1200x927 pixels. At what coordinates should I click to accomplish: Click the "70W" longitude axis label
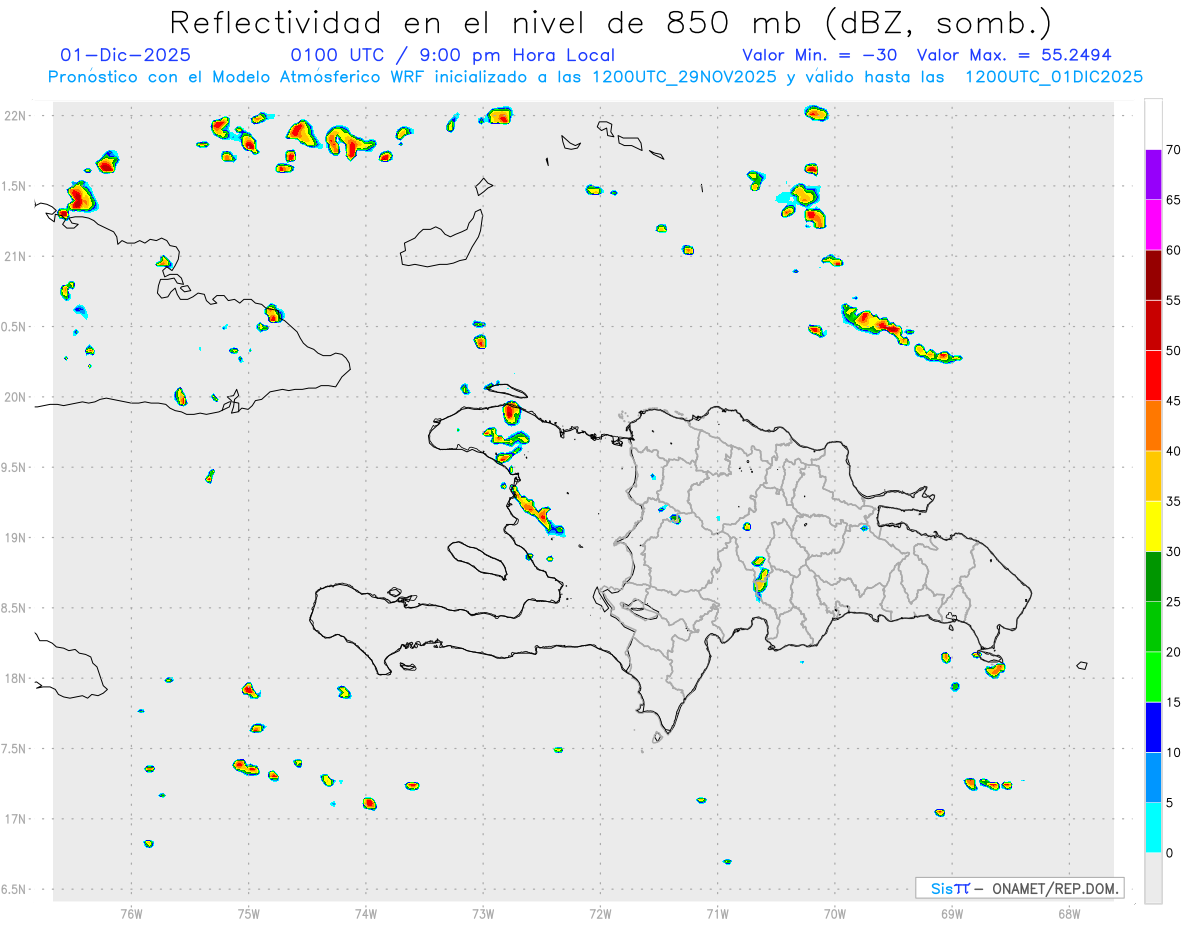click(835, 913)
